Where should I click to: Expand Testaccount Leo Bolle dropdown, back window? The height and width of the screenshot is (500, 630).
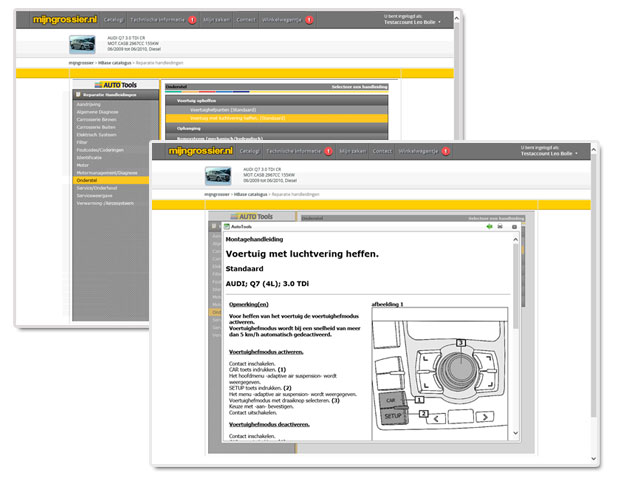click(412, 22)
